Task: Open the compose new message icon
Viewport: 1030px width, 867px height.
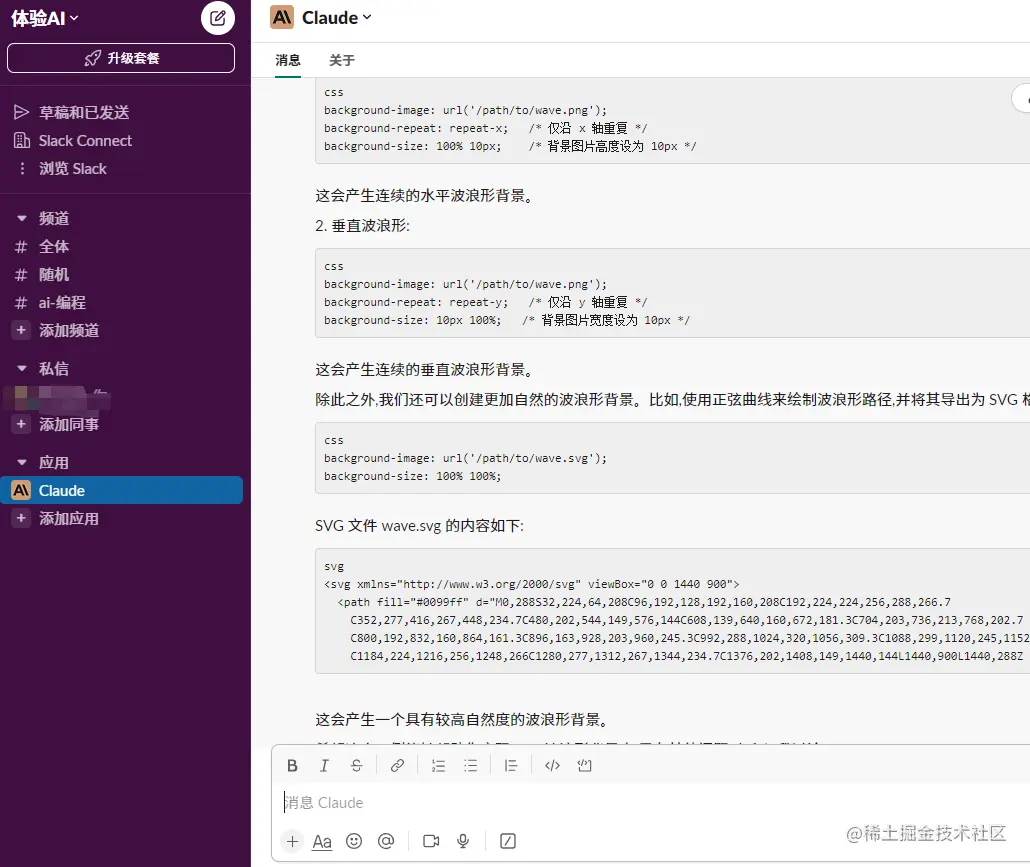Action: click(217, 18)
